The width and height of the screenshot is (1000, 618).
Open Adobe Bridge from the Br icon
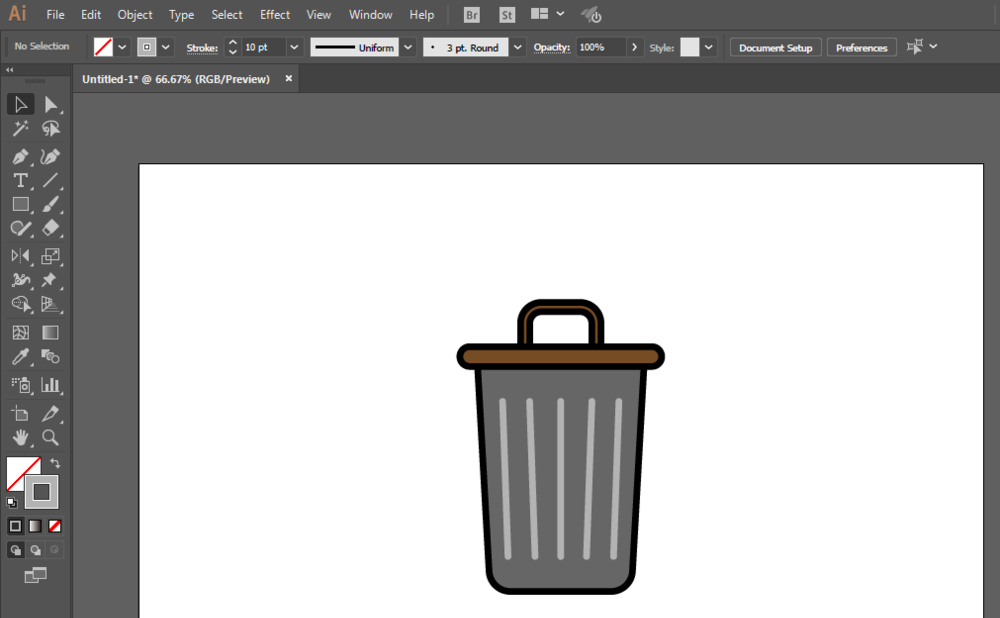click(472, 15)
